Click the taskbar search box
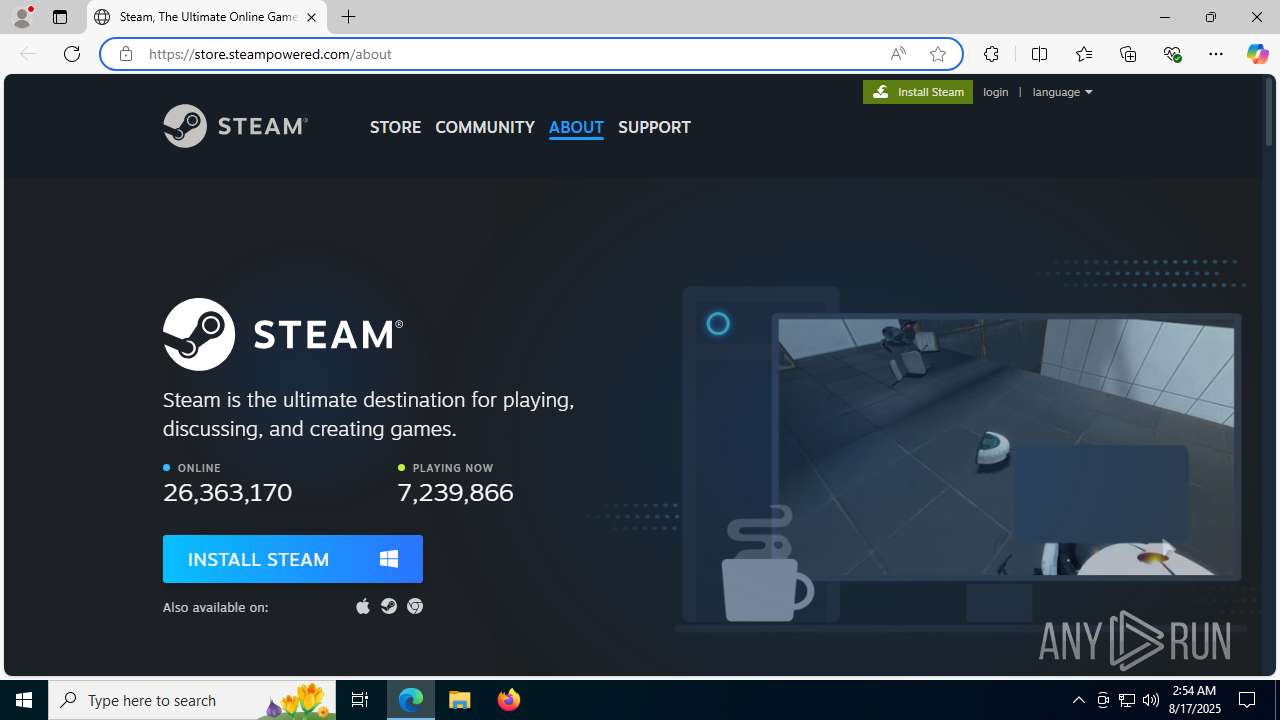Screen dimensions: 1280x720 coord(192,700)
